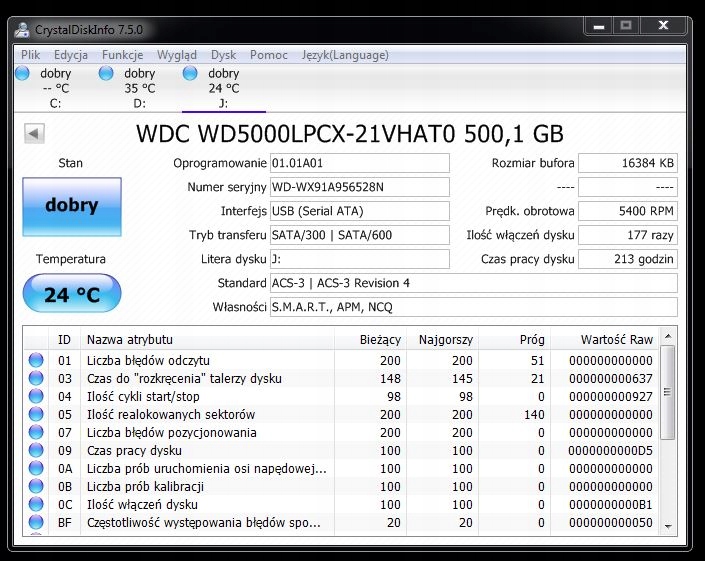The image size is (705, 561).
Task: Click the Najgorszy column header
Action: click(x=442, y=339)
